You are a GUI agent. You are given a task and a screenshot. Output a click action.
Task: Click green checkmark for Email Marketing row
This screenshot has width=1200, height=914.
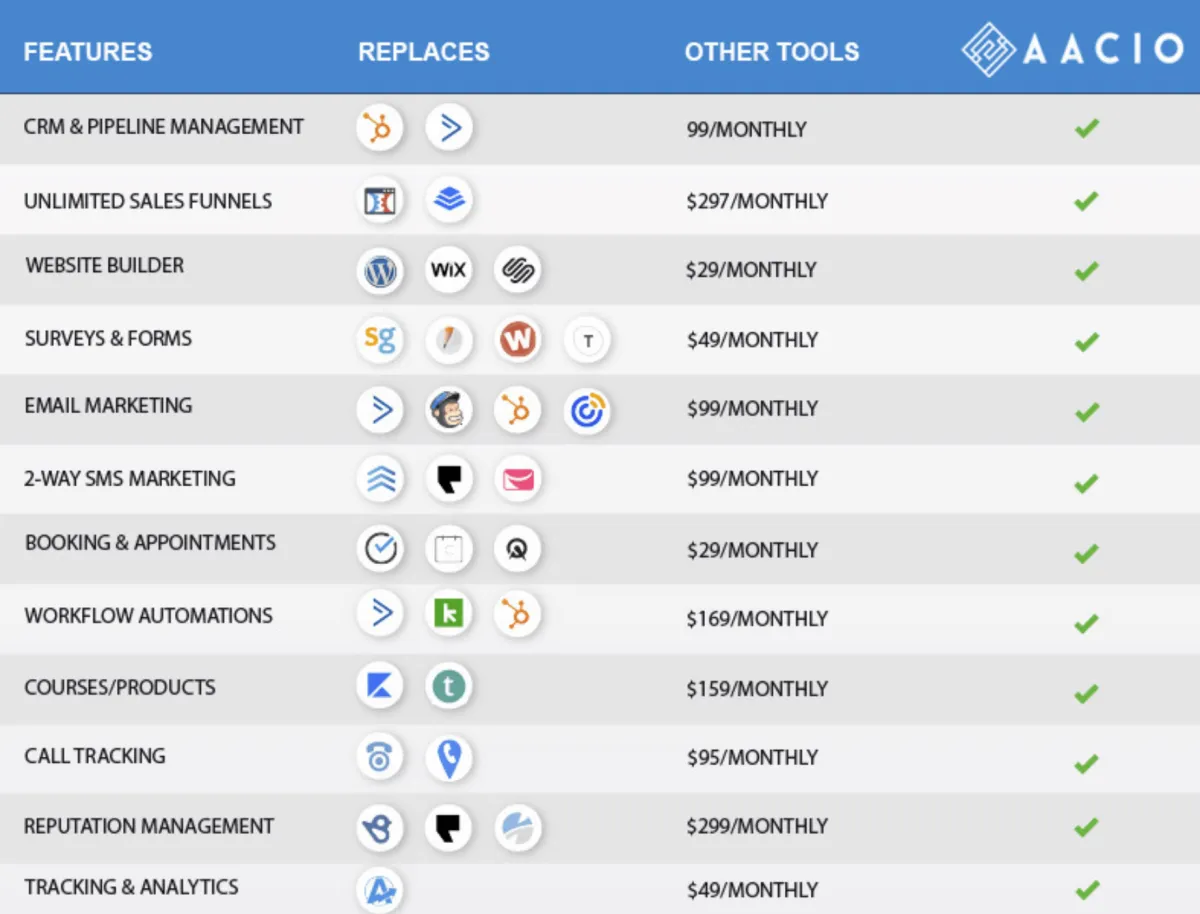(1086, 411)
